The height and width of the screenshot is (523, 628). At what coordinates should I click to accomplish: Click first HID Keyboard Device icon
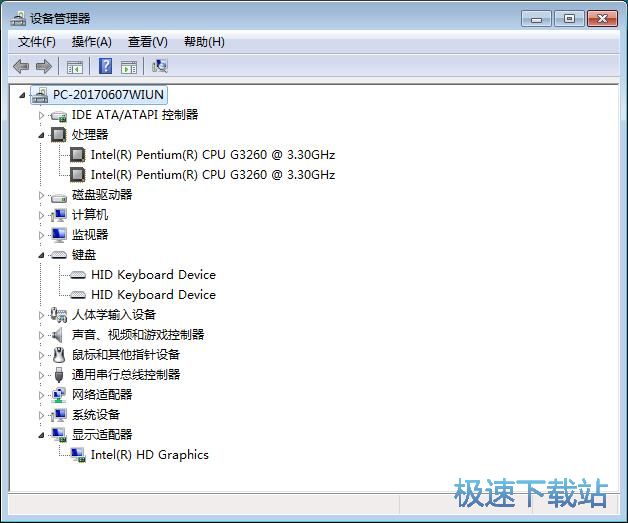click(77, 275)
